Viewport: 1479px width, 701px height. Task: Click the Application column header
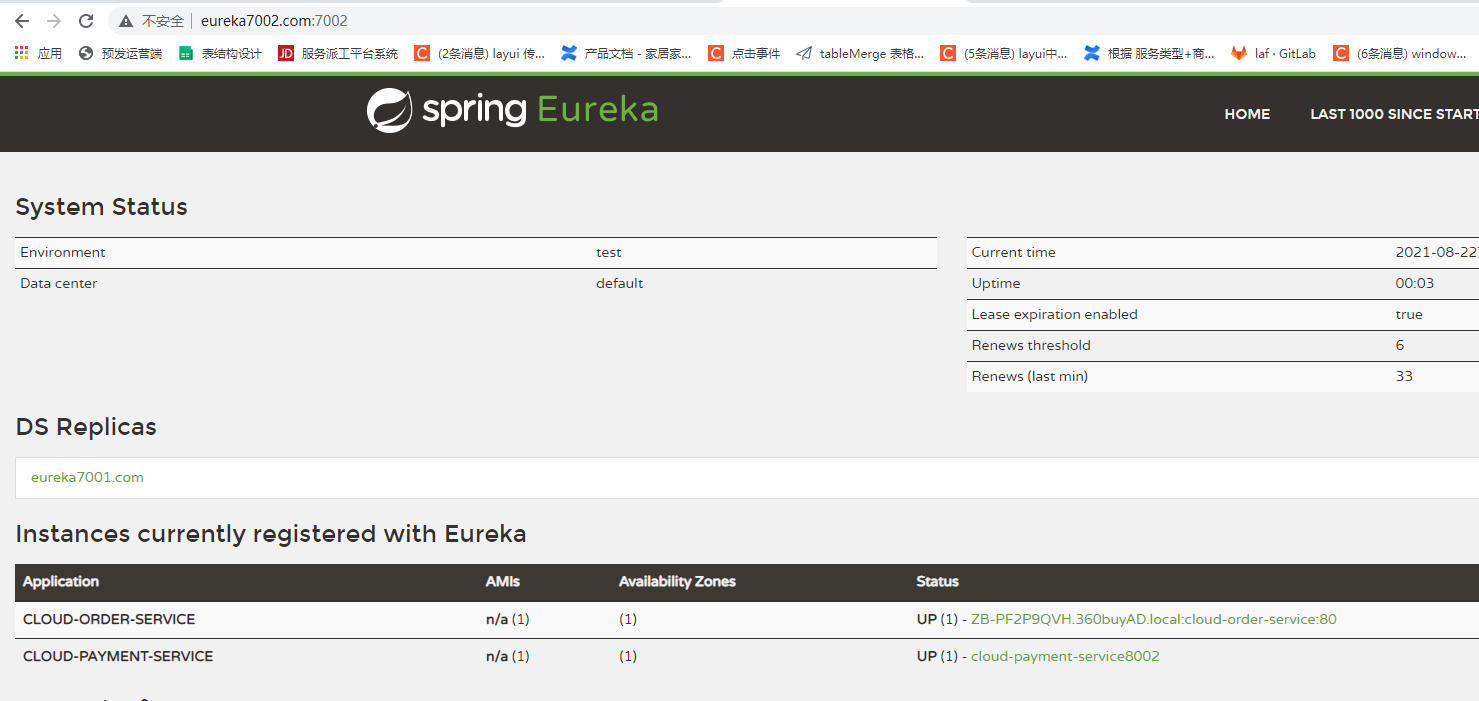click(61, 581)
